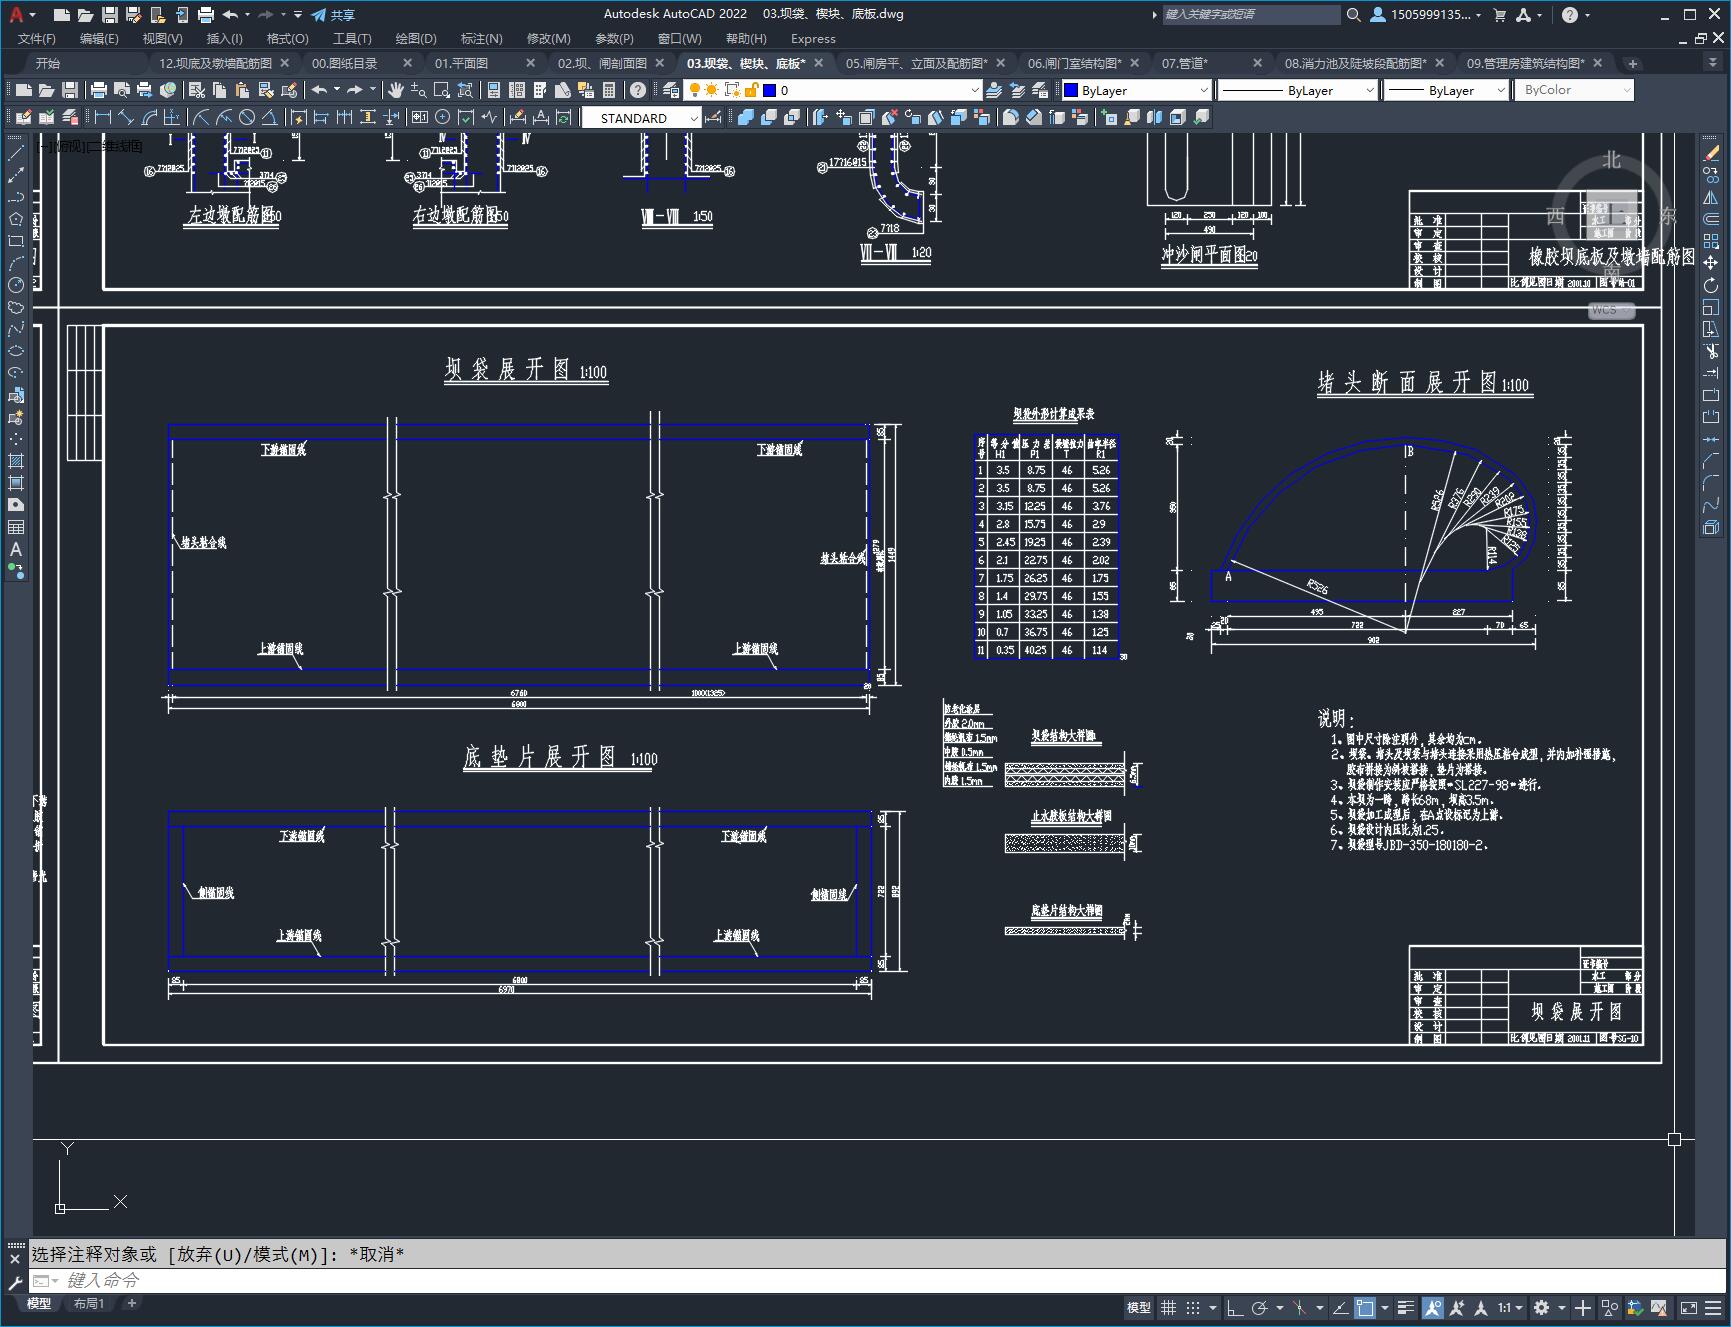Click the Save icon in quick access toolbar
This screenshot has width=1731, height=1327.
pyautogui.click(x=110, y=15)
